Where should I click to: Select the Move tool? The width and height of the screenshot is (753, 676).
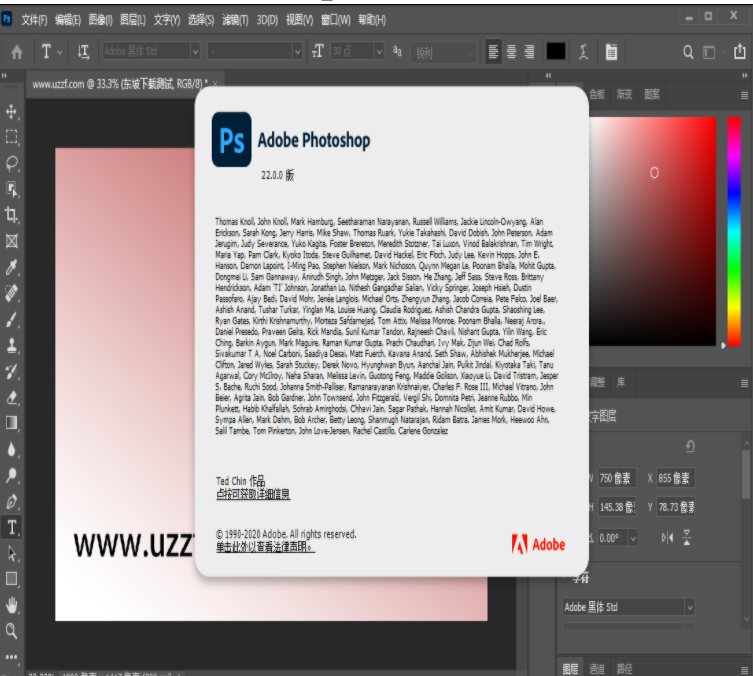[12, 111]
